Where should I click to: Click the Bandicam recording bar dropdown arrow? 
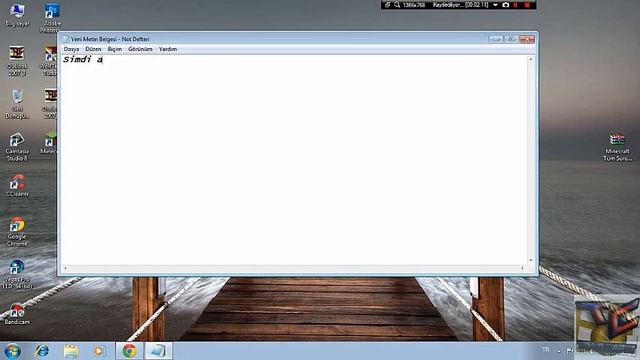click(x=495, y=5)
